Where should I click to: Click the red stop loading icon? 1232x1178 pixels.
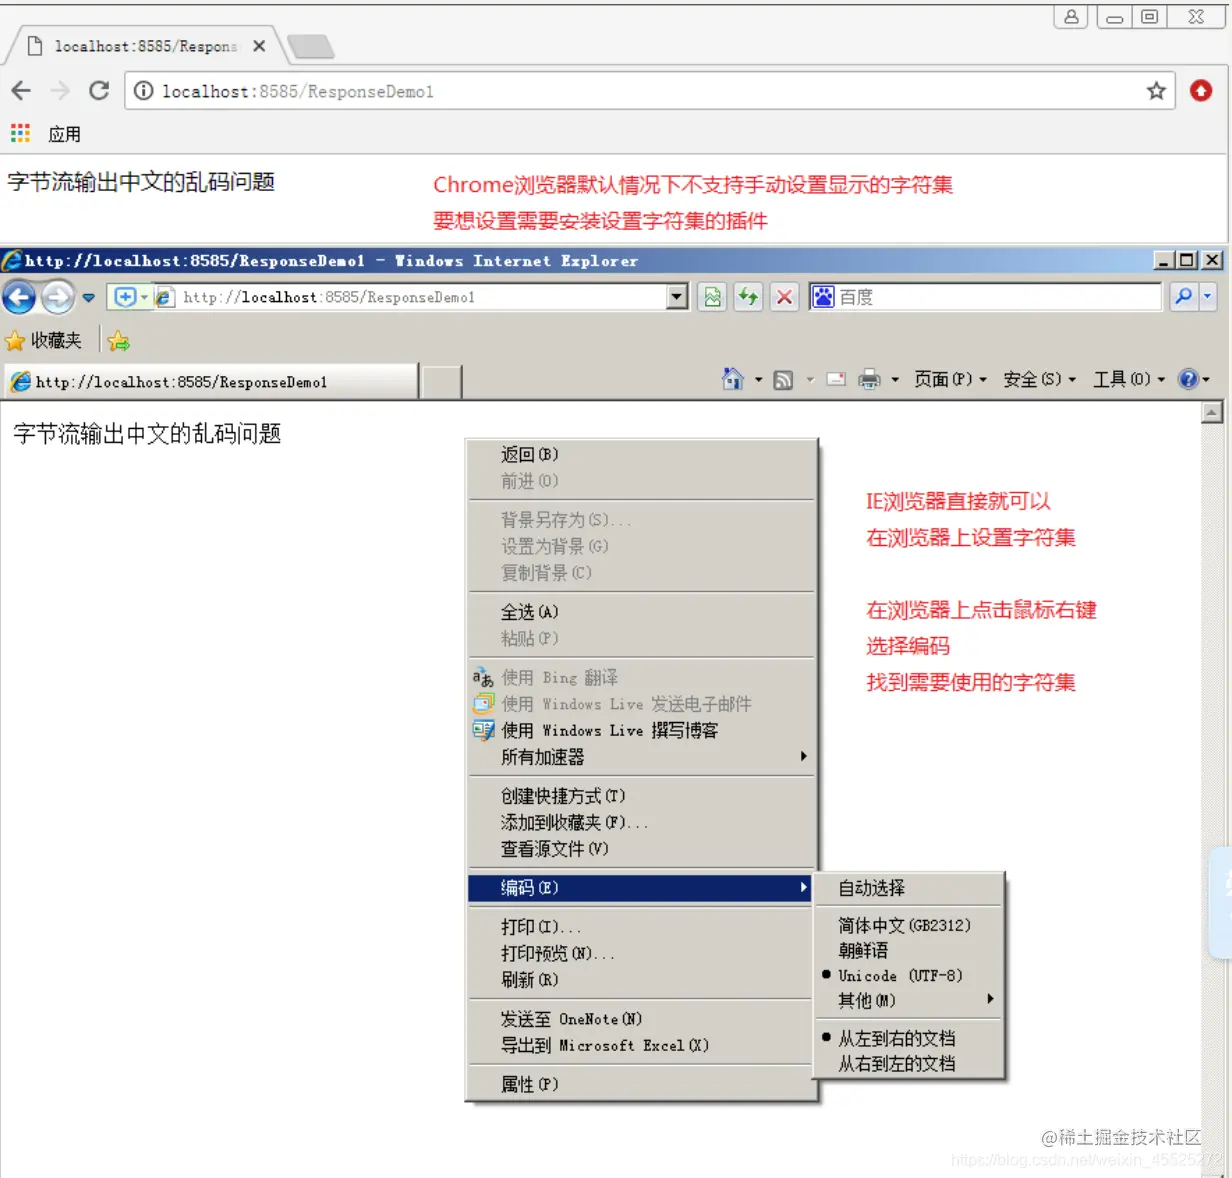(783, 296)
